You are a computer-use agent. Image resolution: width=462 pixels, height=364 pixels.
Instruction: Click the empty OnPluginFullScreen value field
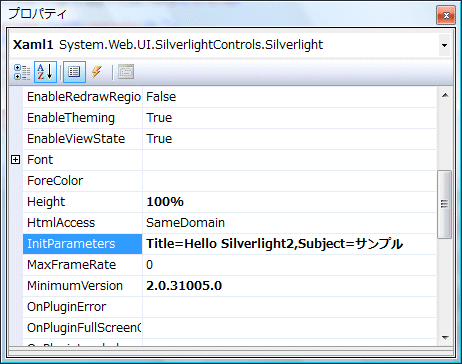tap(289, 328)
